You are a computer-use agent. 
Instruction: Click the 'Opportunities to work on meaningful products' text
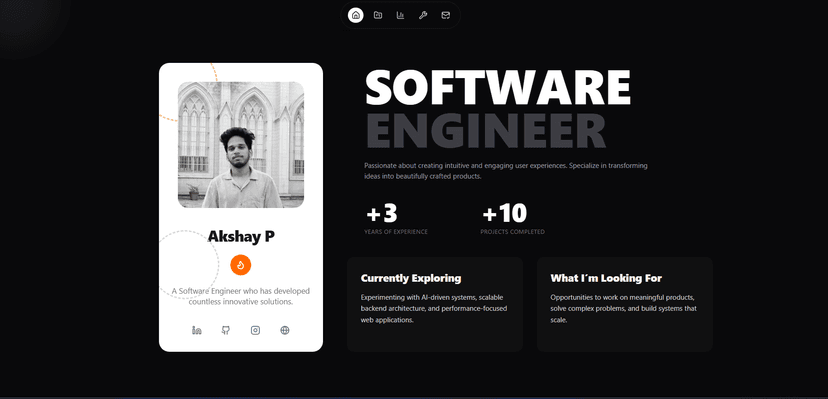pyautogui.click(x=624, y=308)
